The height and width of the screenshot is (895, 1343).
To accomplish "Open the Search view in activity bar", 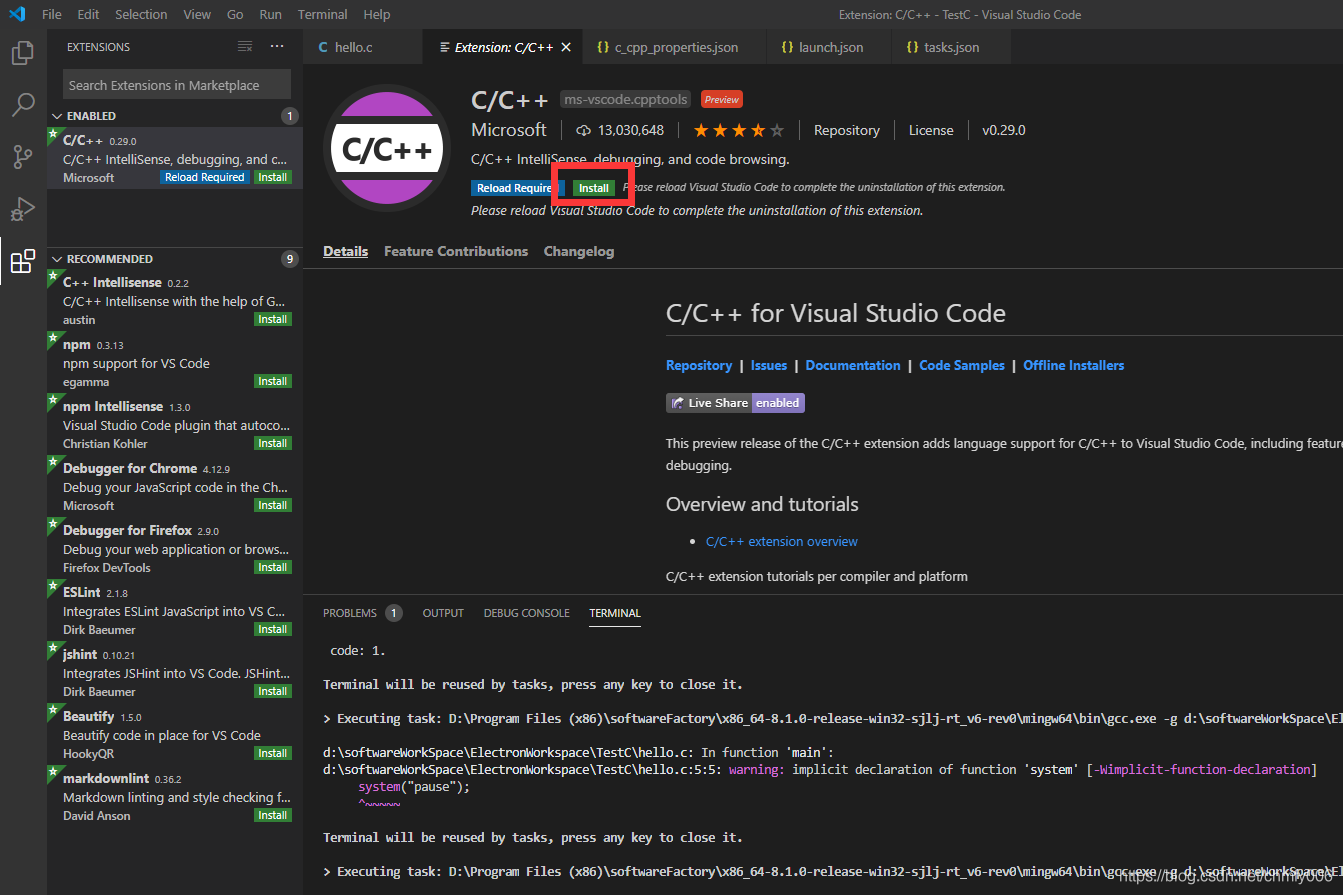I will tap(22, 105).
